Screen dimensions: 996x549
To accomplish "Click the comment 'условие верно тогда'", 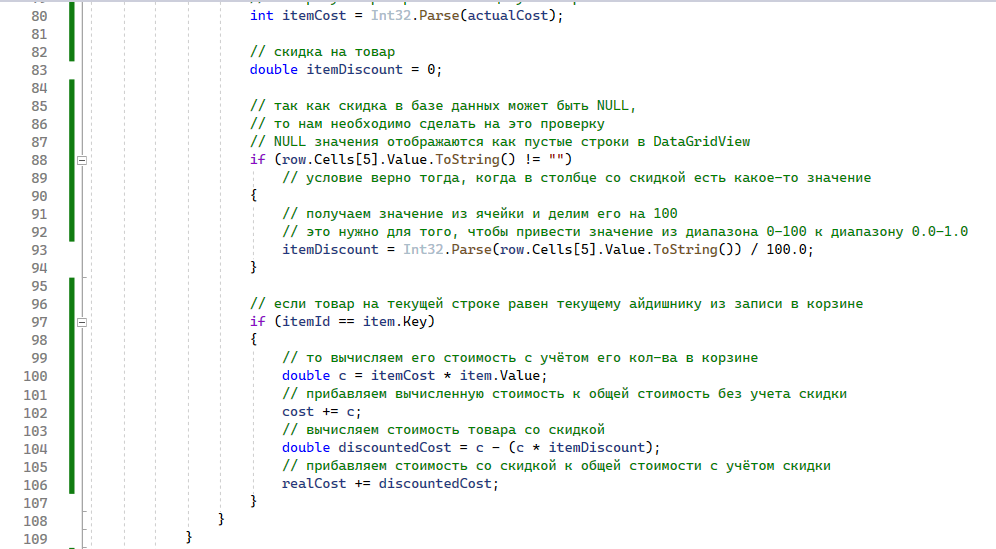I will (576, 177).
